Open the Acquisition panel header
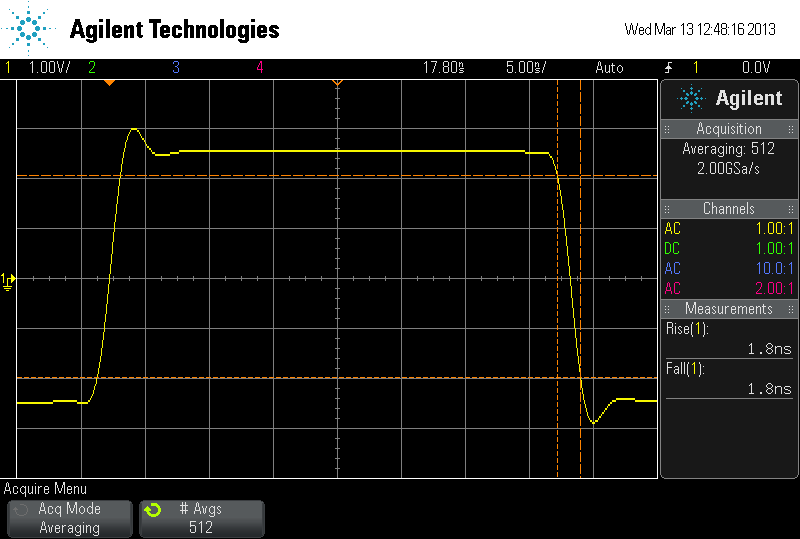Image resolution: width=800 pixels, height=539 pixels. click(x=729, y=129)
